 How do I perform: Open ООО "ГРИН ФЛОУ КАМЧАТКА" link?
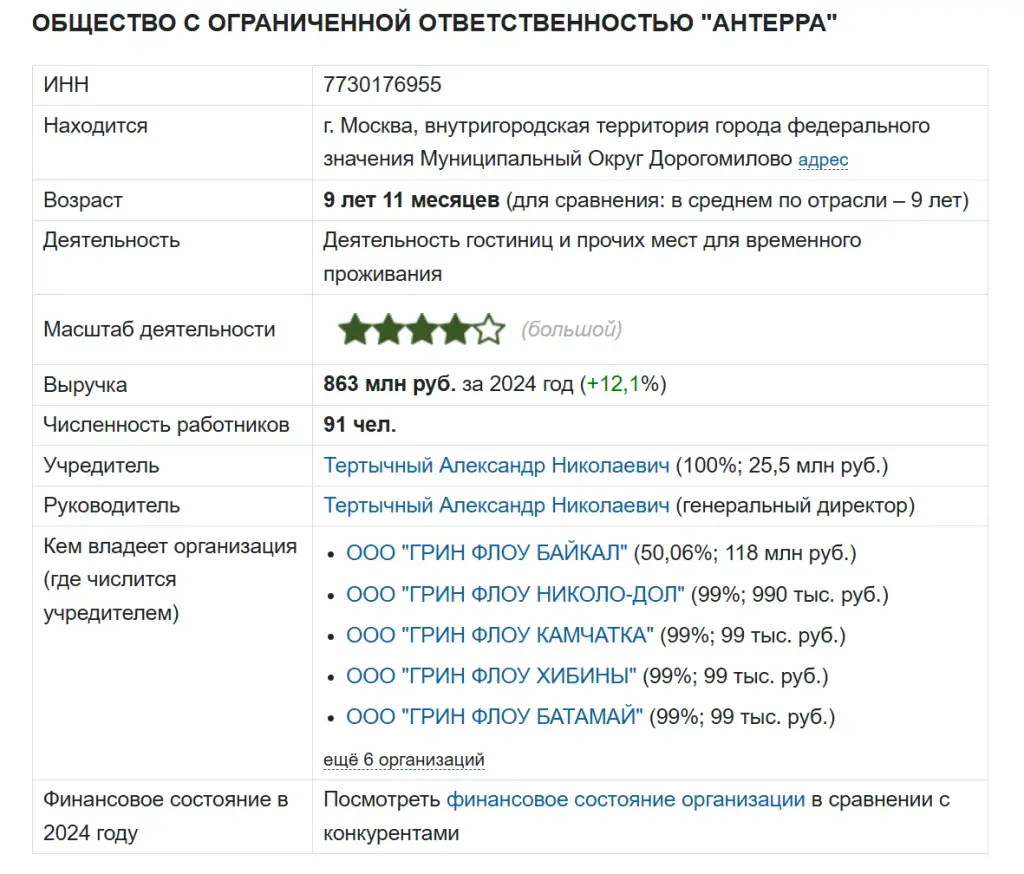500,636
